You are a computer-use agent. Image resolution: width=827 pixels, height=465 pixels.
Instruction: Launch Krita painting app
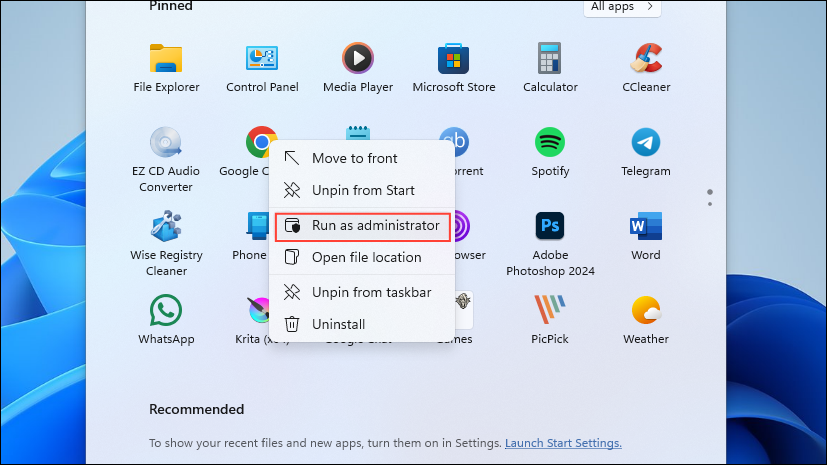[x=258, y=310]
